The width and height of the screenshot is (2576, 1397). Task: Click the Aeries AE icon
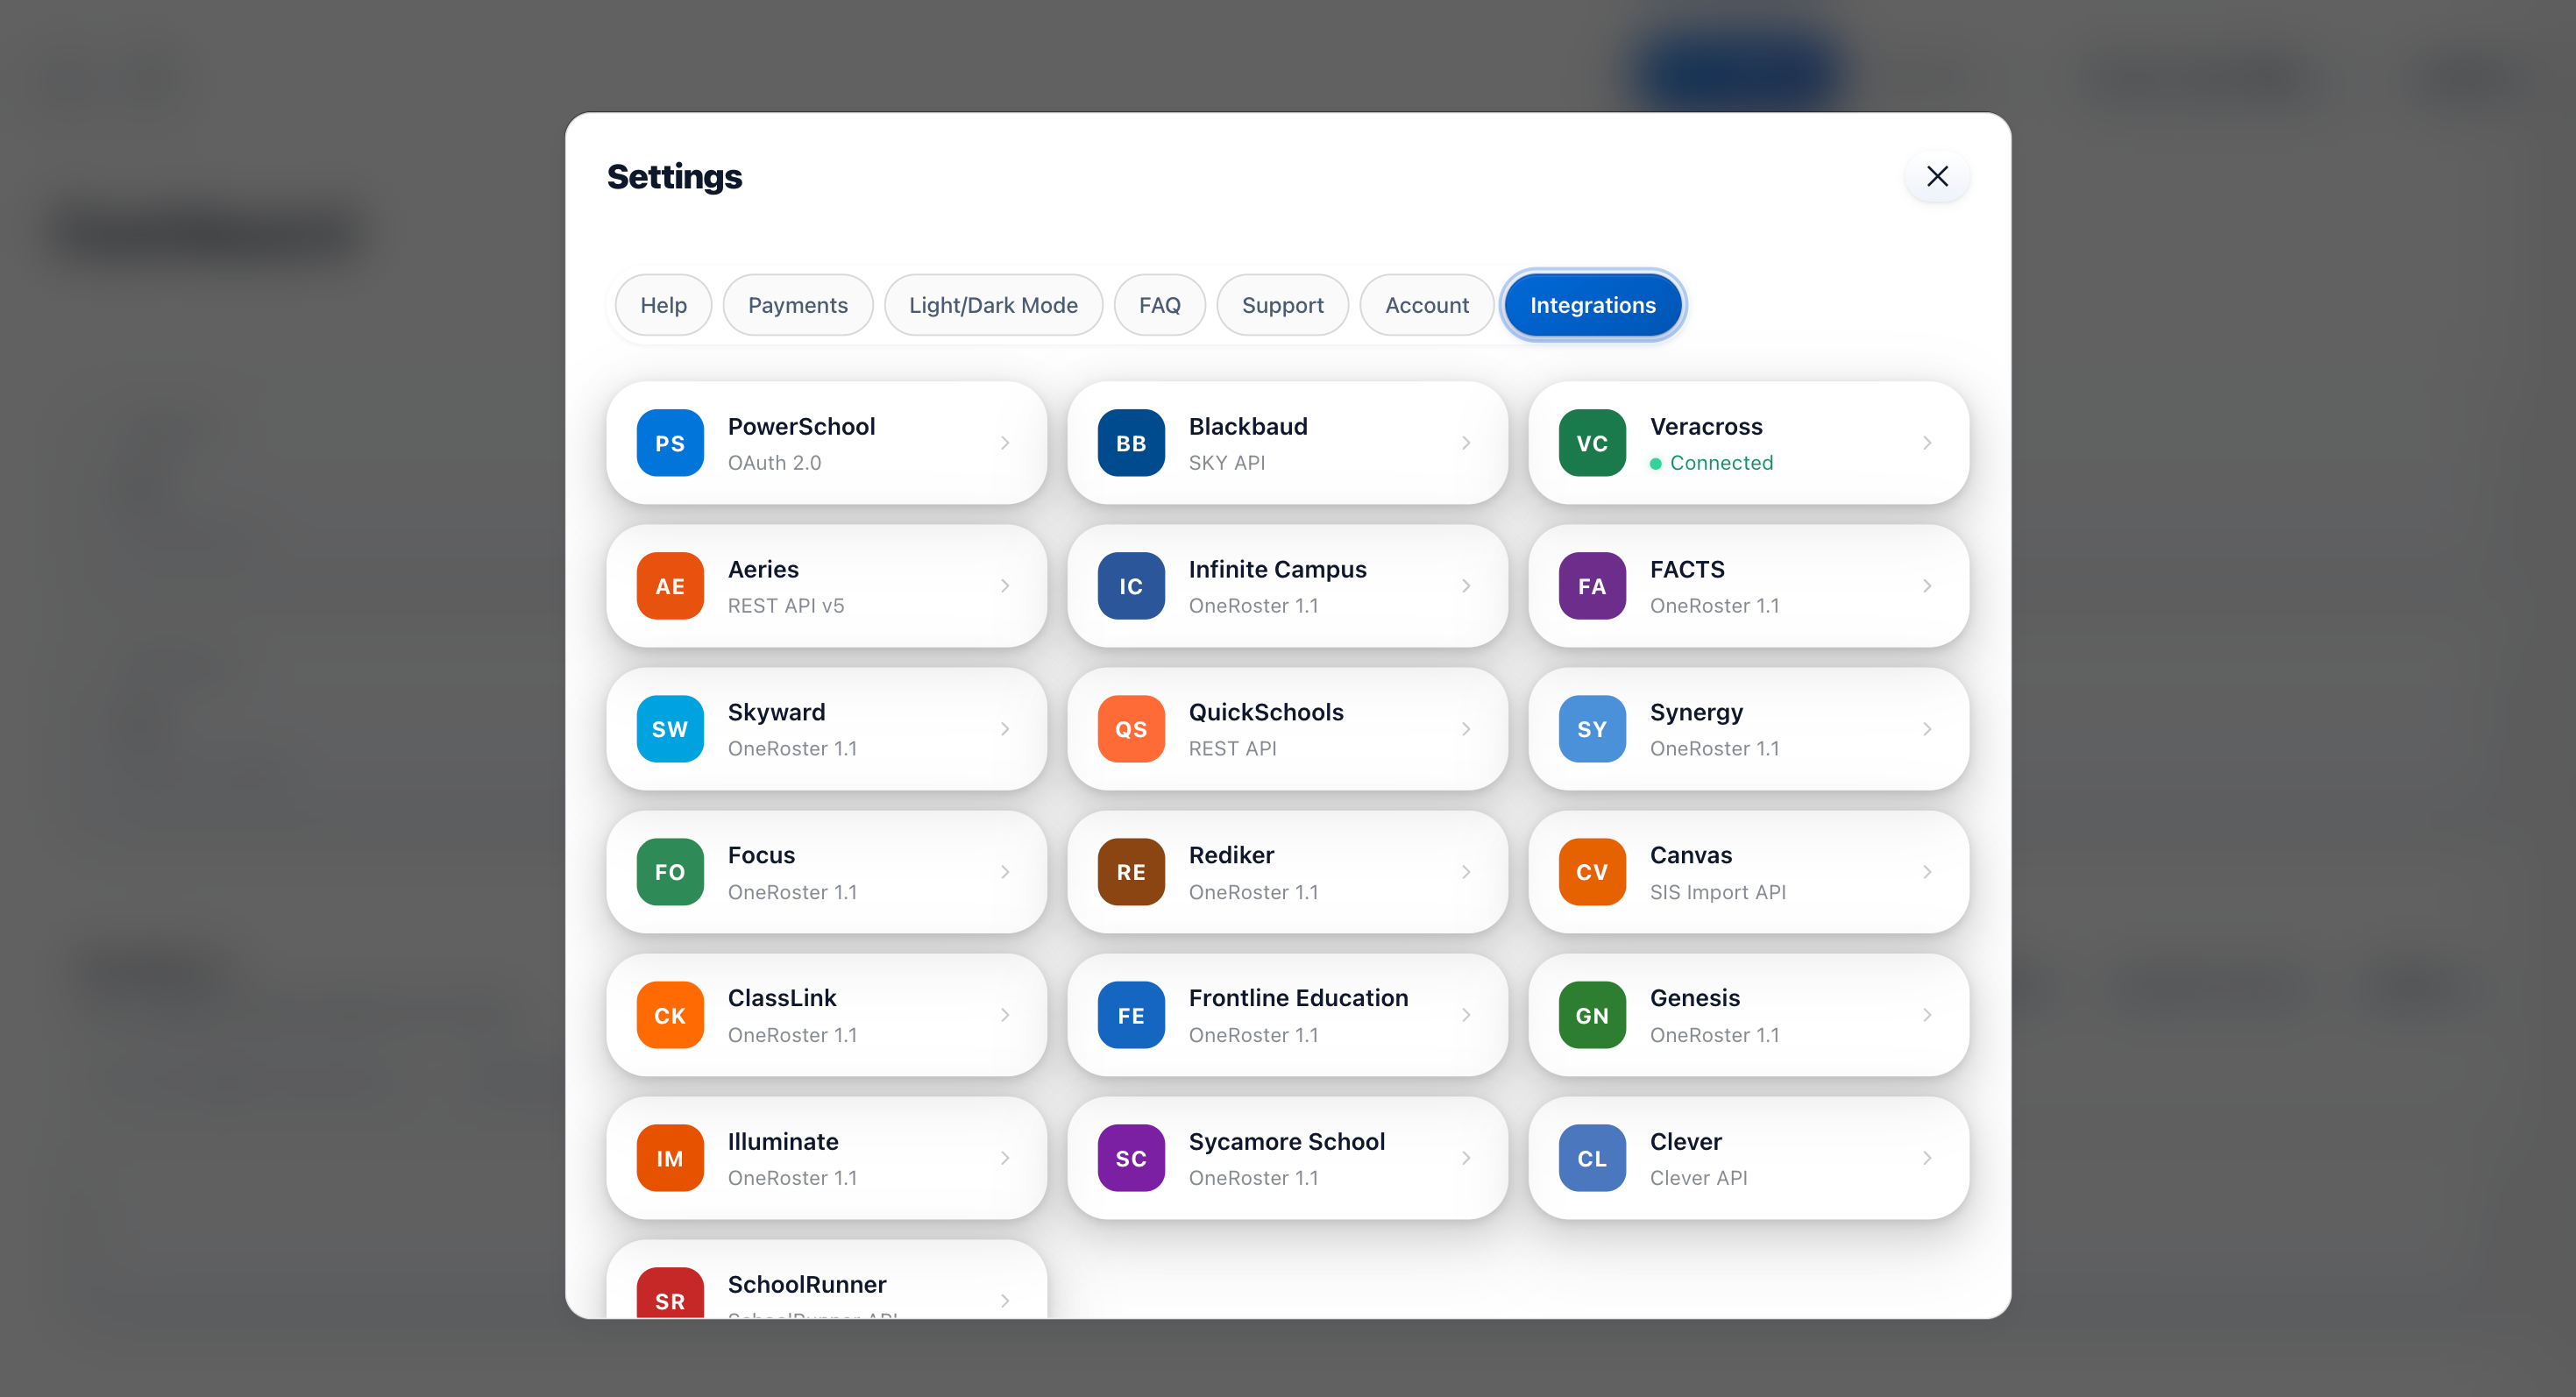tap(670, 586)
